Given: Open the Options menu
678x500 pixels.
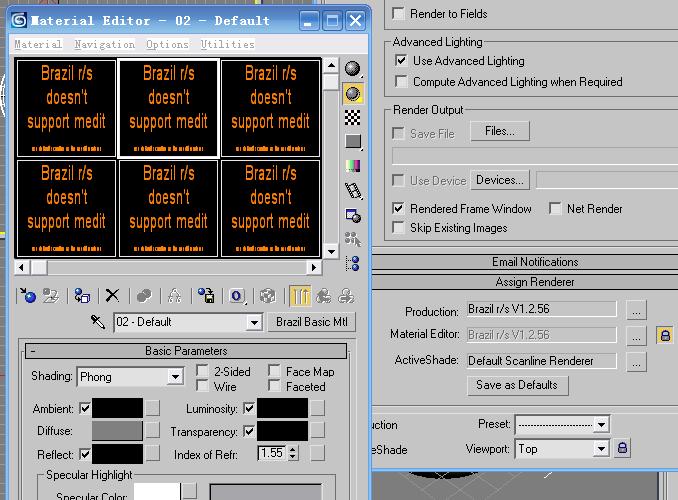Looking at the screenshot, I should tap(167, 44).
